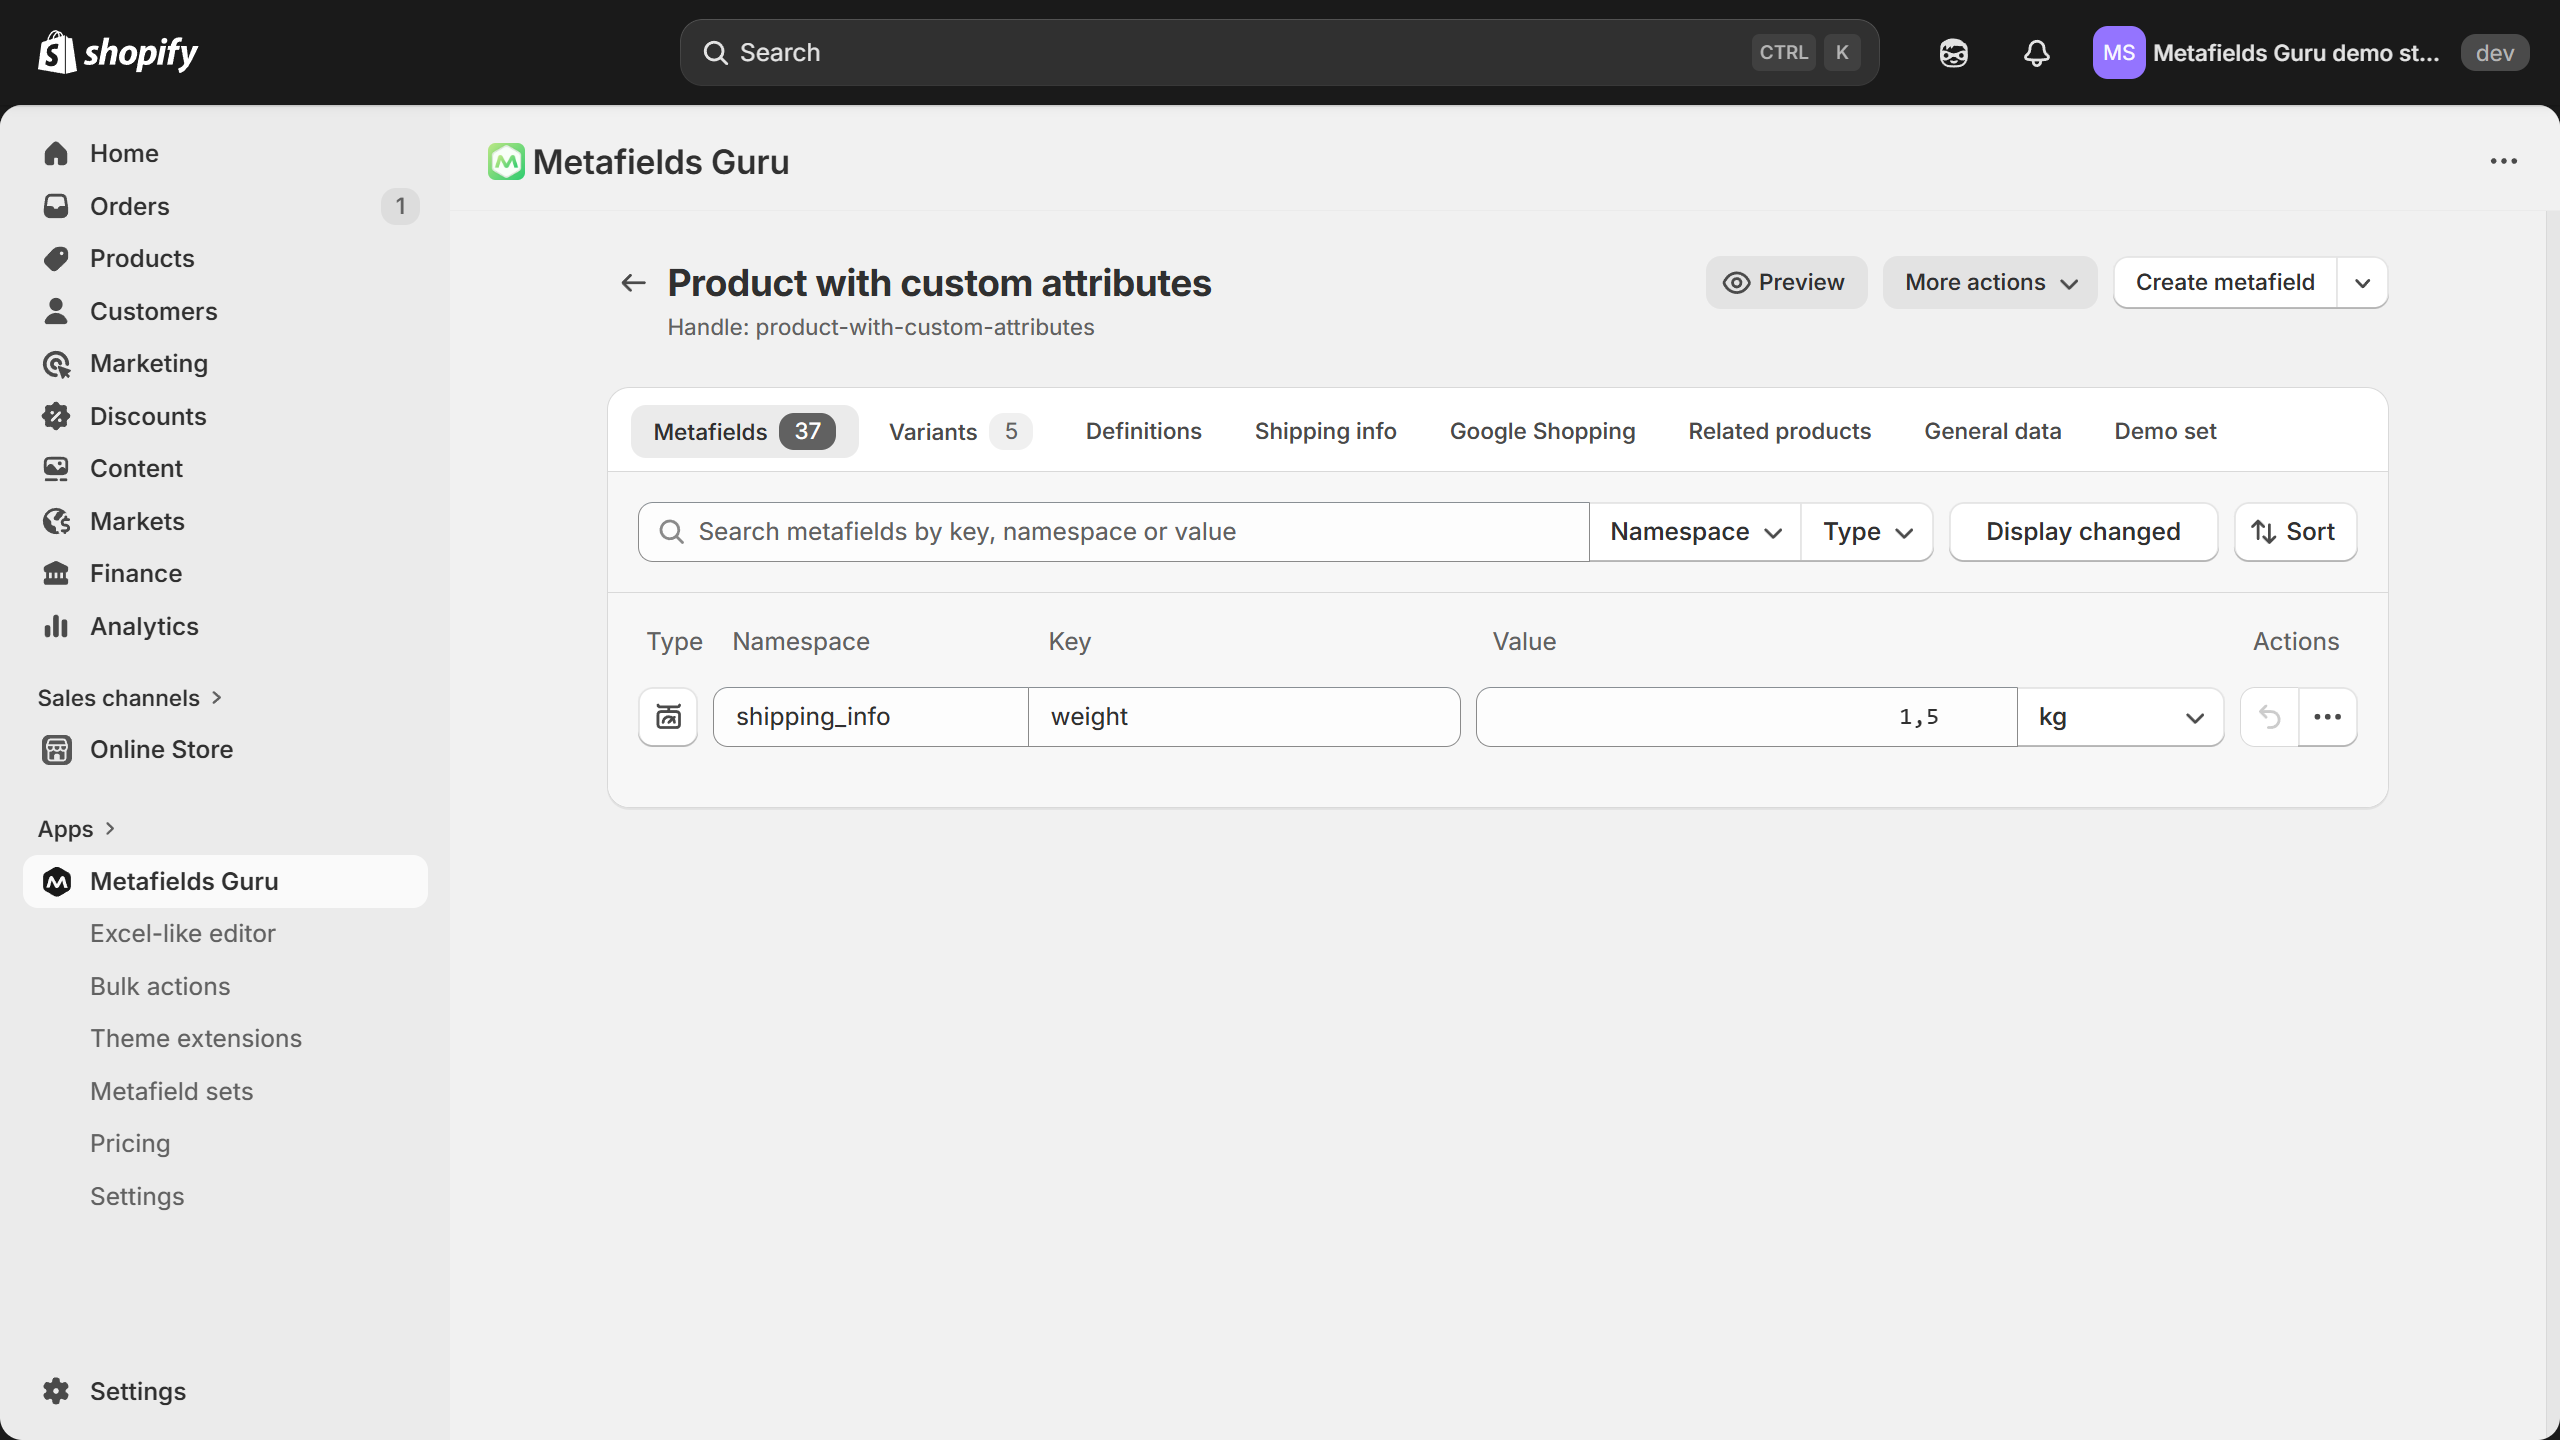Click the Create metafield button
This screenshot has height=1440, width=2560.
click(2225, 283)
